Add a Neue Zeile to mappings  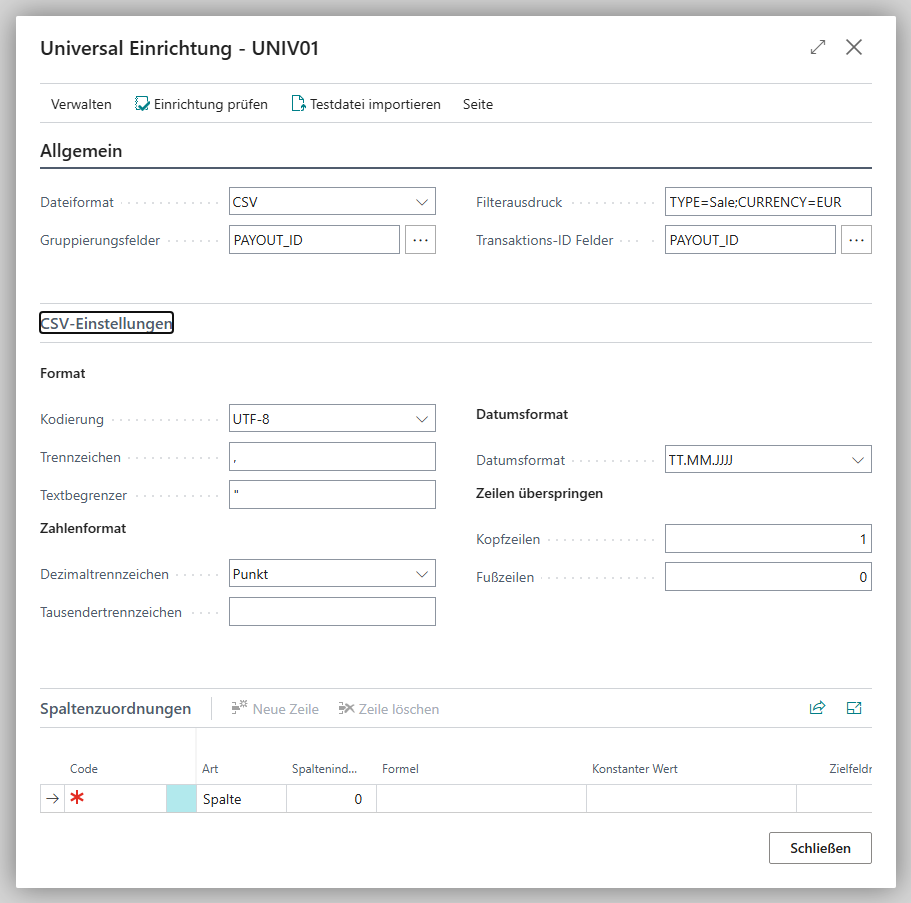tap(275, 708)
